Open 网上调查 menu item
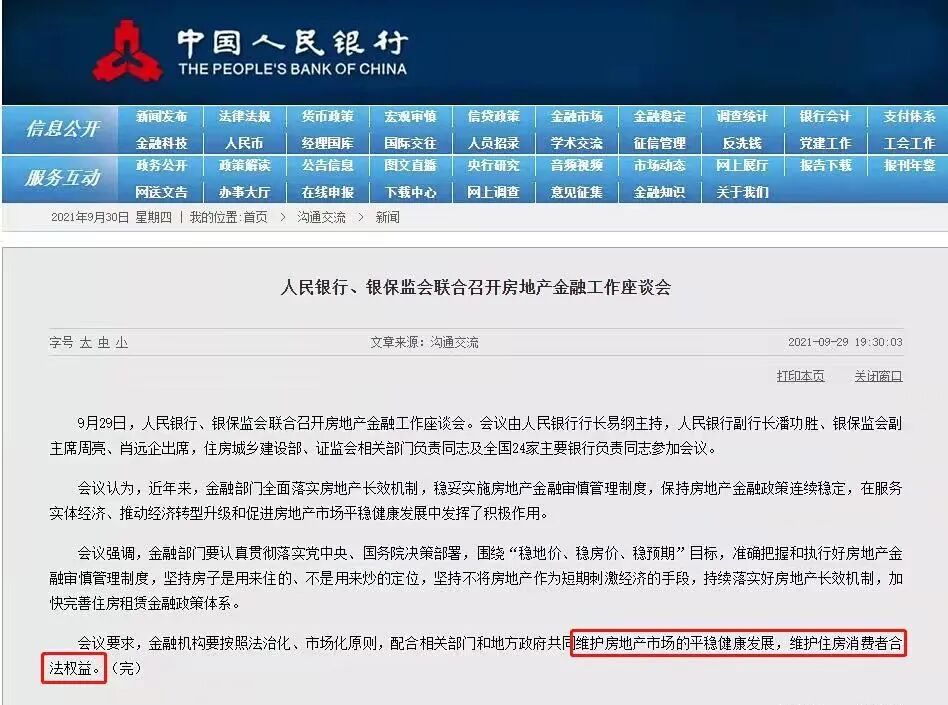The width and height of the screenshot is (948, 705). click(x=493, y=192)
